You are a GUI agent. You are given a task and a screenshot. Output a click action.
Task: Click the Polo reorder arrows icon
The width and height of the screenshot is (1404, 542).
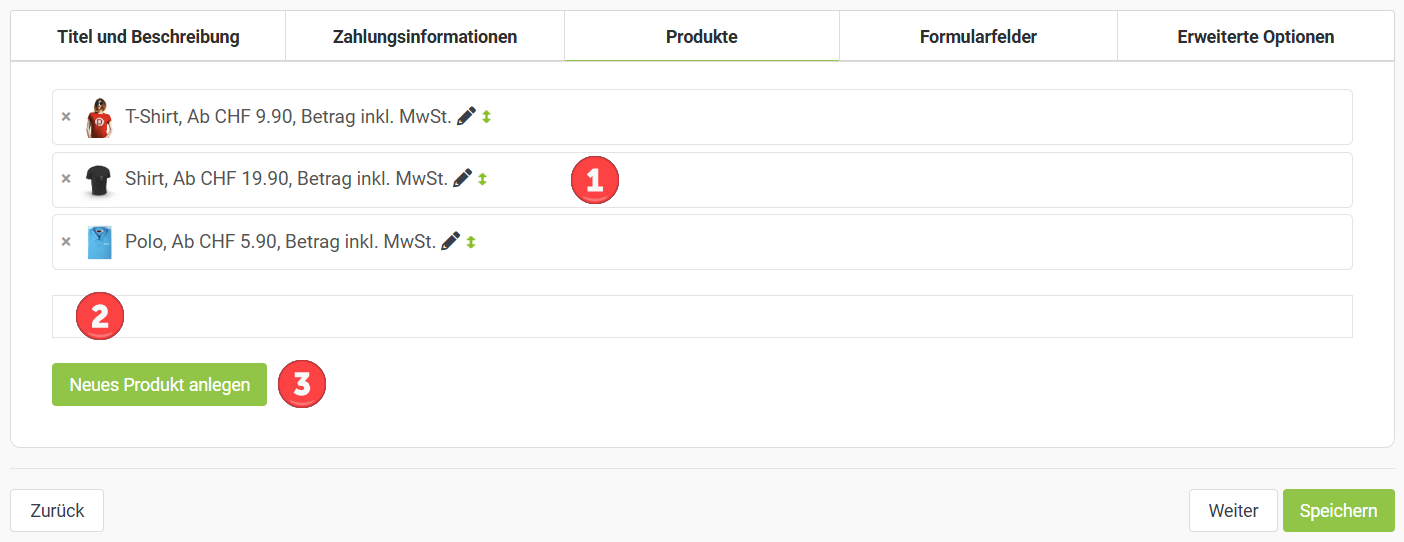tap(471, 241)
